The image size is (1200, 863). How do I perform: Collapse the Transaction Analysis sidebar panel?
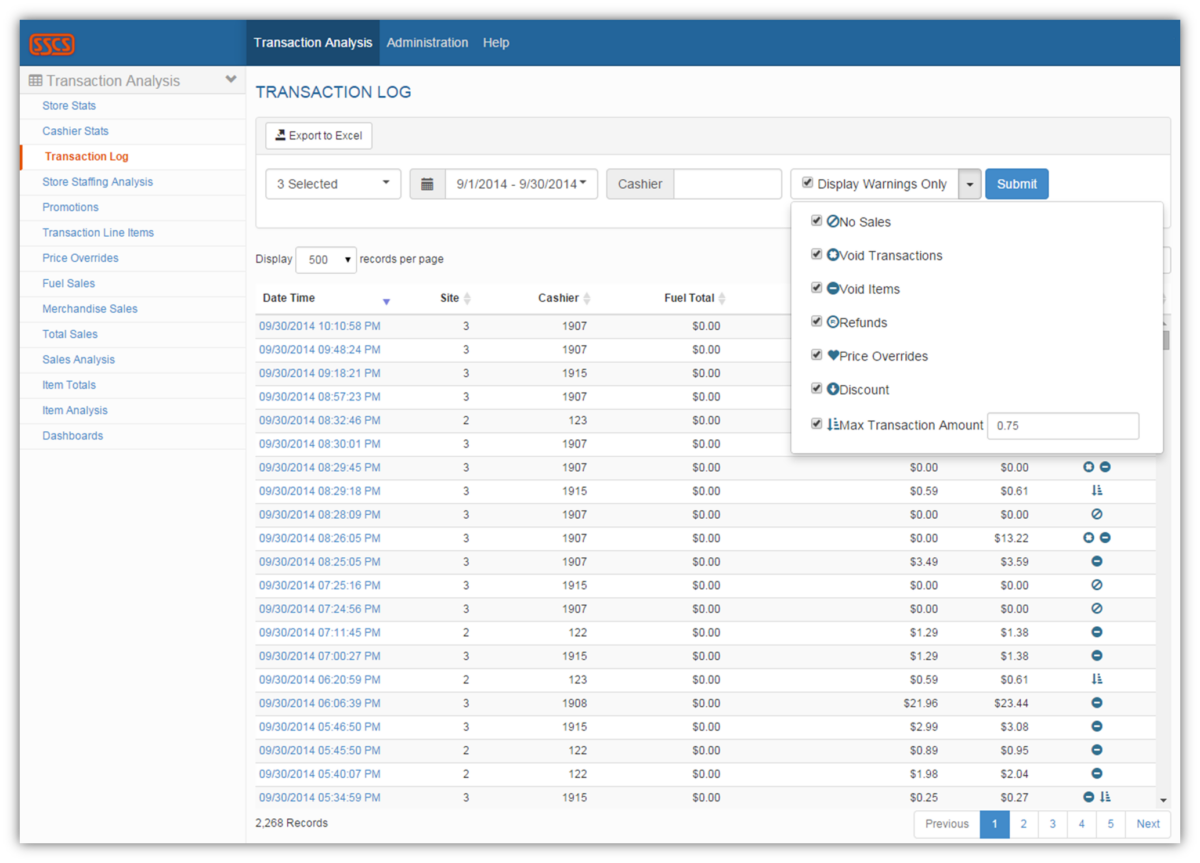click(231, 79)
